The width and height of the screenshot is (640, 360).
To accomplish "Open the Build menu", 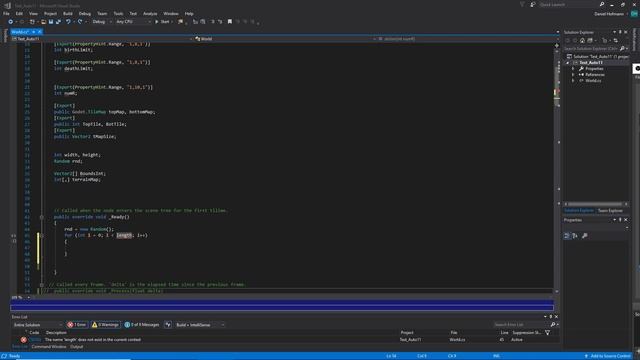I will pyautogui.click(x=68, y=13).
